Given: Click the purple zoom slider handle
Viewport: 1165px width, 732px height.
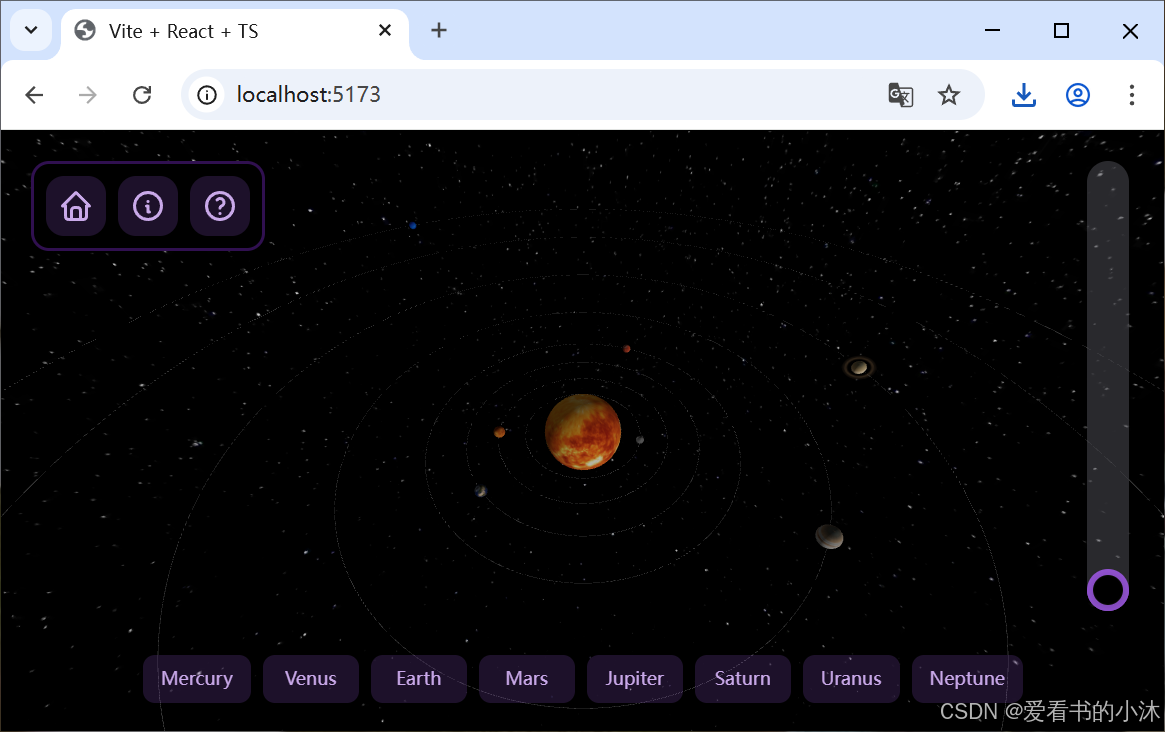Looking at the screenshot, I should click(x=1108, y=590).
